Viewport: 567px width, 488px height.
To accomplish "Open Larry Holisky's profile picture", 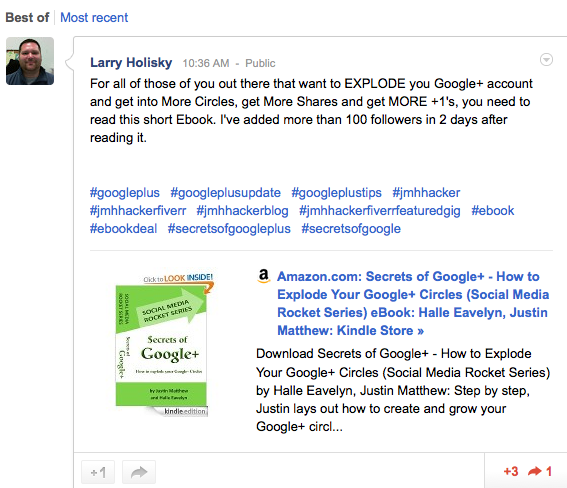I will pos(30,61).
